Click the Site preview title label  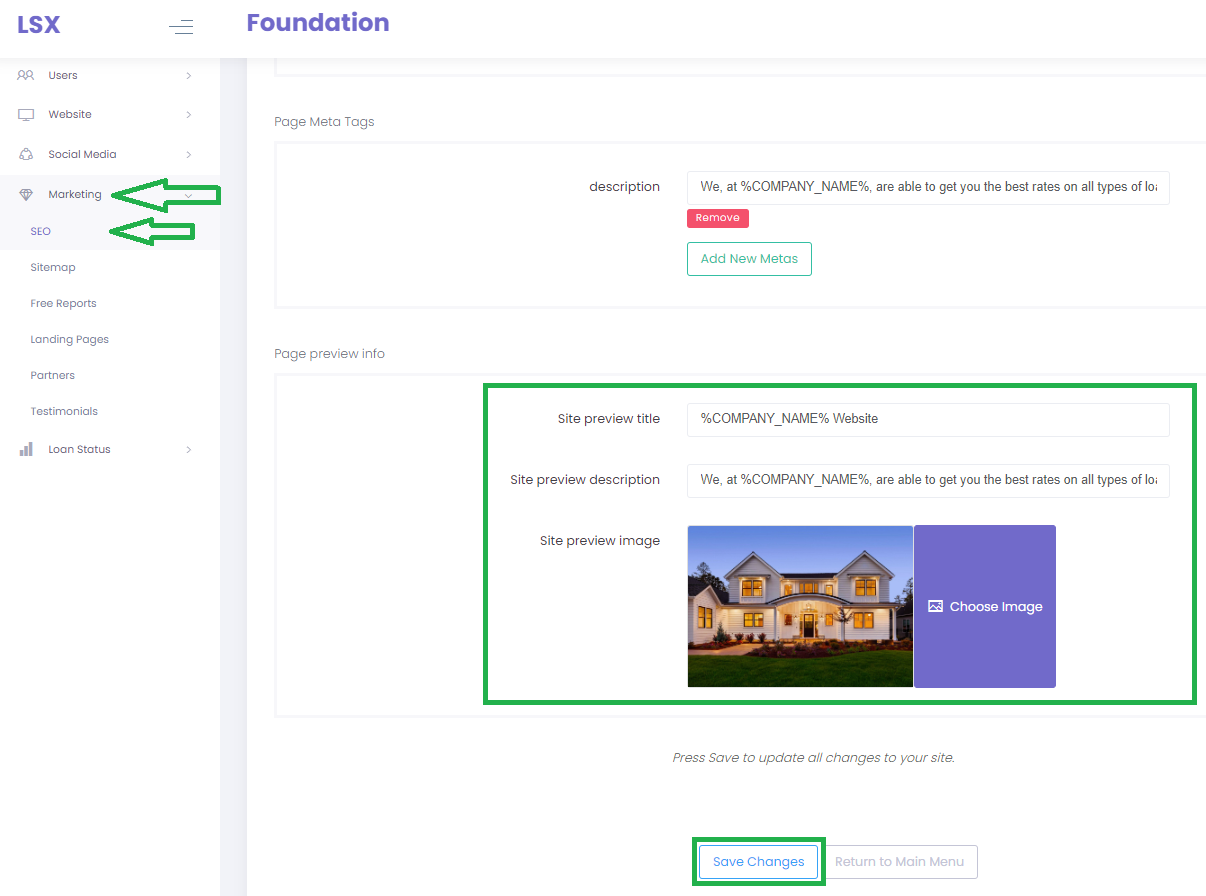click(x=609, y=419)
